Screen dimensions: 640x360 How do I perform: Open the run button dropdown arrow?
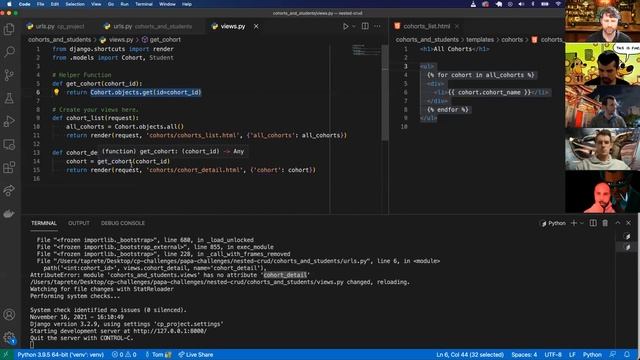(x=354, y=26)
